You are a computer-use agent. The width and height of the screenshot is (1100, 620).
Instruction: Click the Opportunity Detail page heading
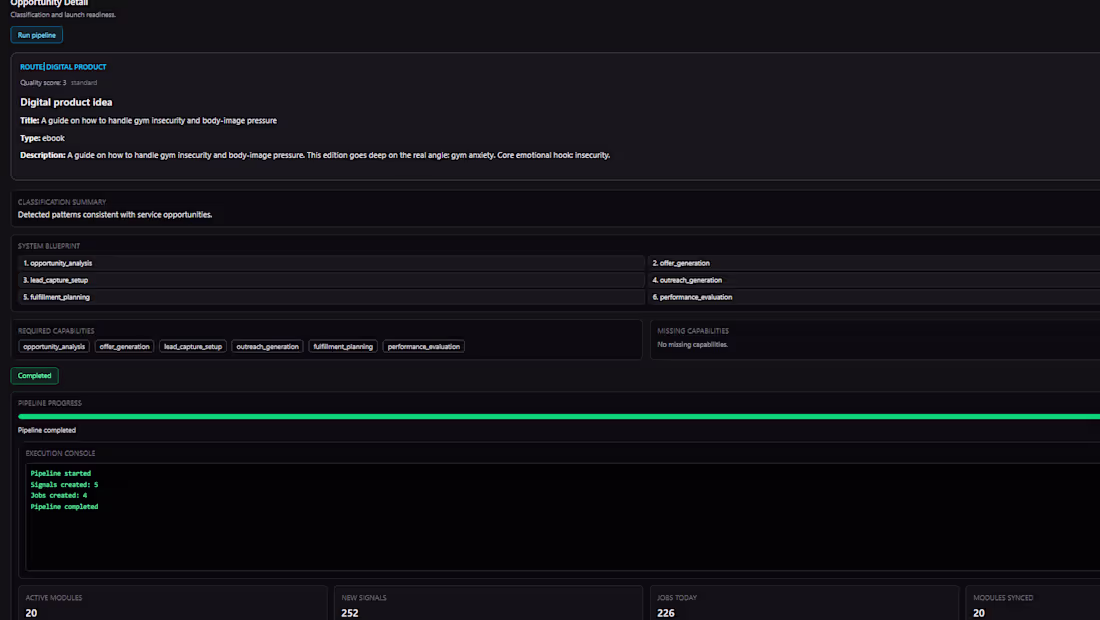coord(49,4)
